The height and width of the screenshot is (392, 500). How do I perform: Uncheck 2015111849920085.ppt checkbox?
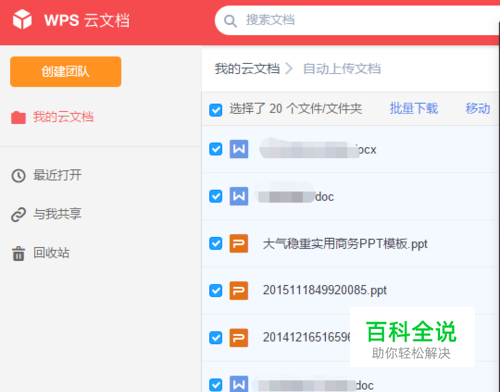[x=216, y=291]
